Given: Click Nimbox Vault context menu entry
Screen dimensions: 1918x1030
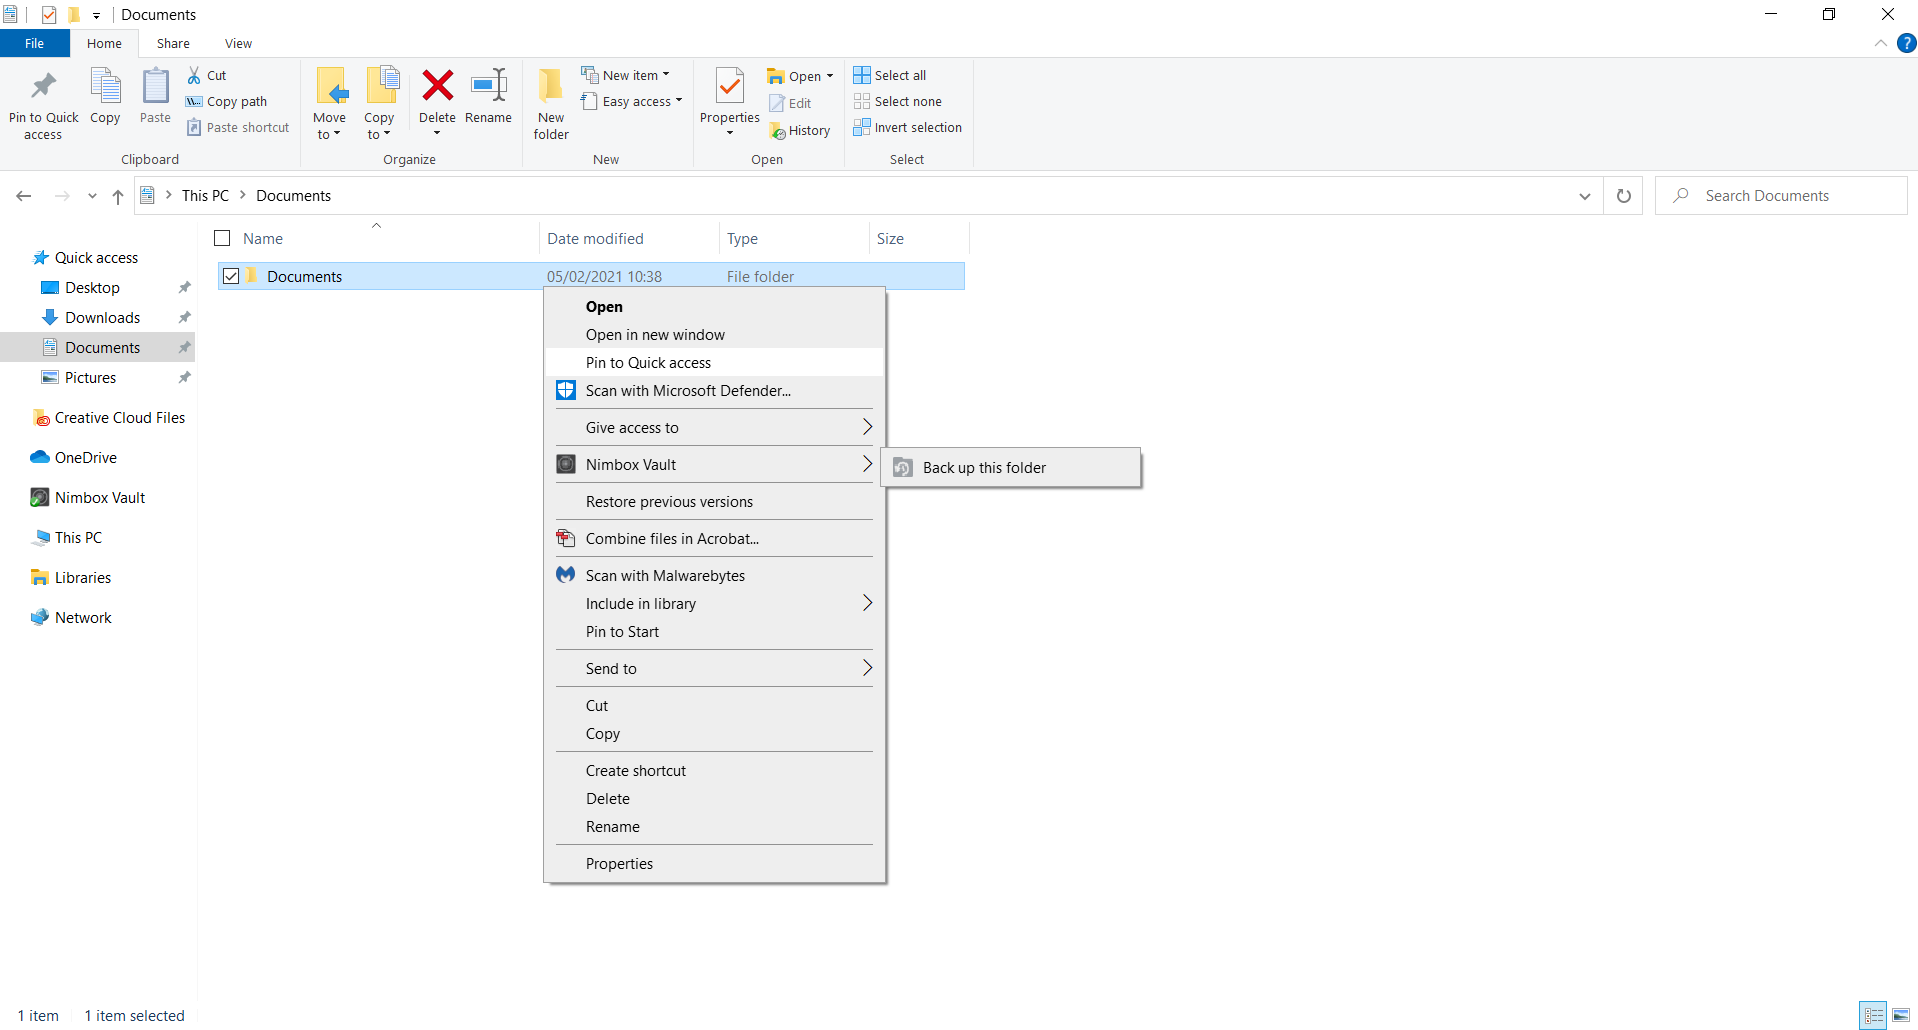Looking at the screenshot, I should point(715,465).
